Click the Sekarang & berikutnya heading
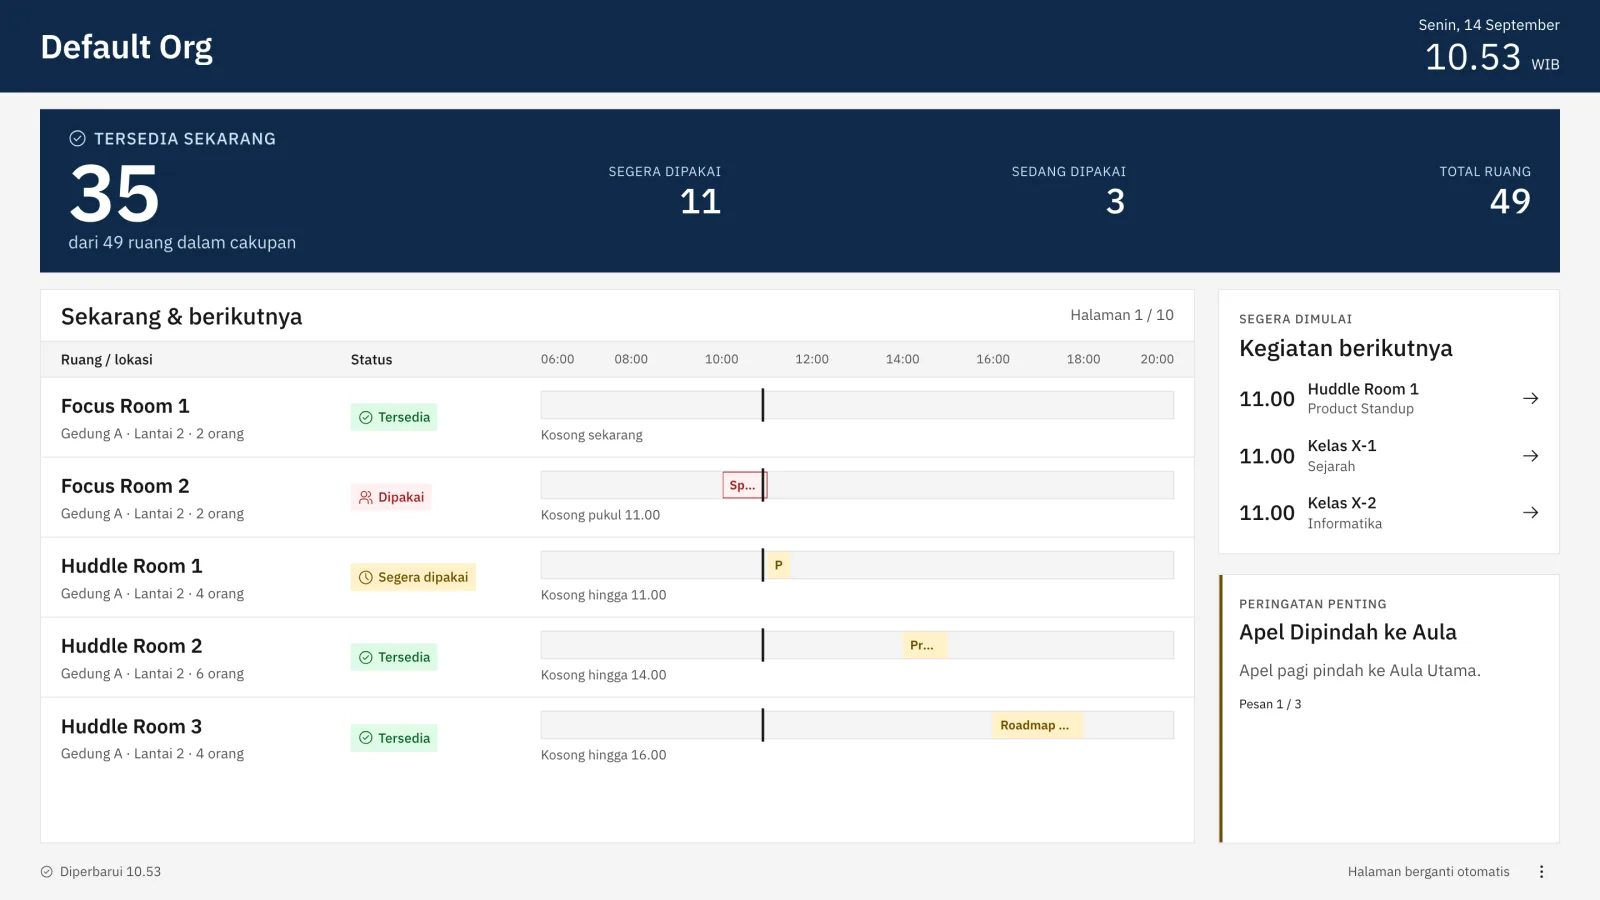The width and height of the screenshot is (1600, 900). coord(181,317)
